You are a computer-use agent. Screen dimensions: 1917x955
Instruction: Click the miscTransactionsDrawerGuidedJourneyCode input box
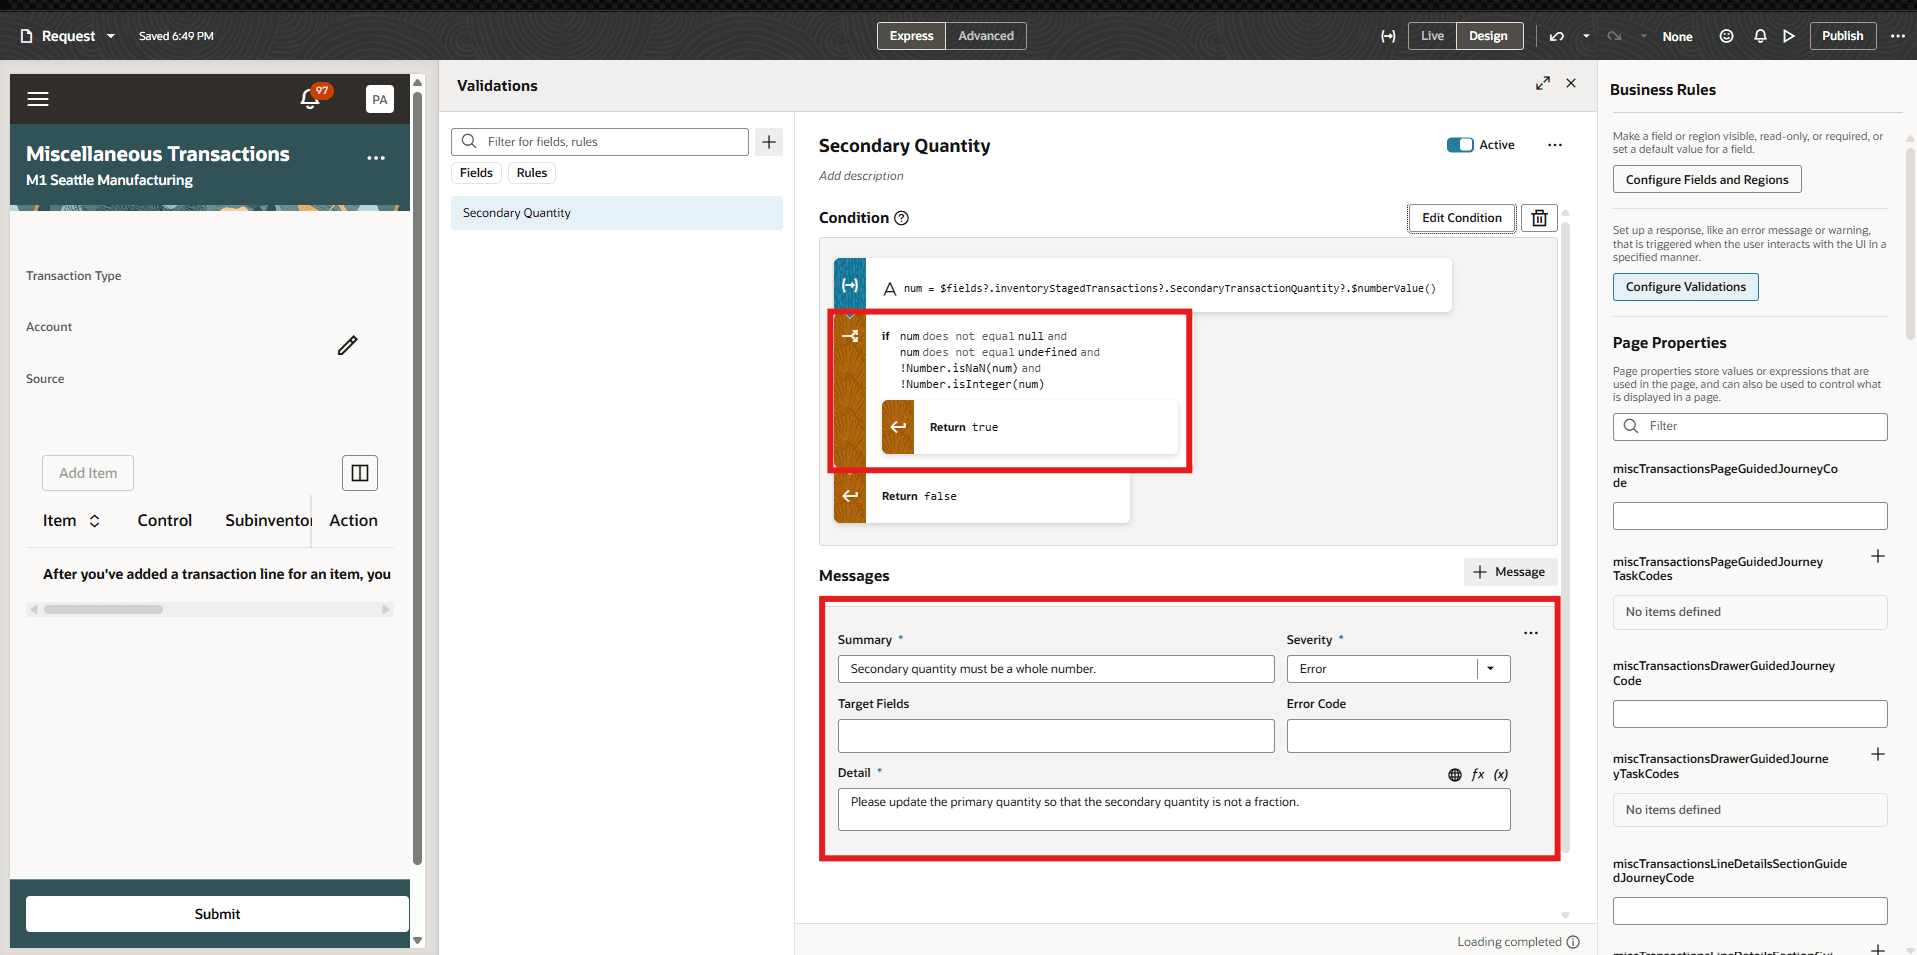pyautogui.click(x=1750, y=714)
